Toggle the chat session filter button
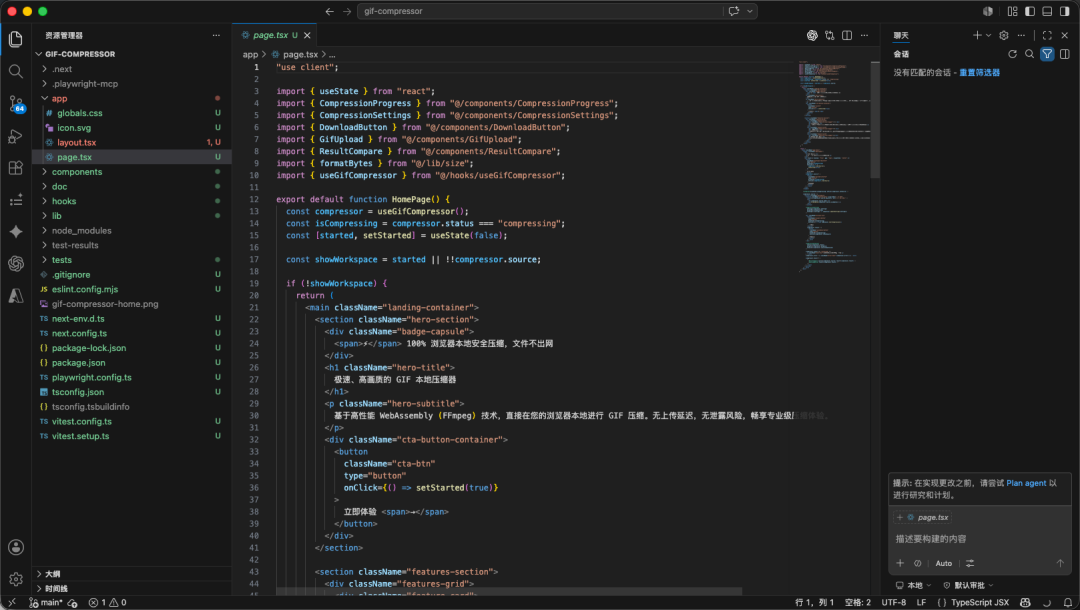This screenshot has height=610, width=1080. click(1047, 54)
